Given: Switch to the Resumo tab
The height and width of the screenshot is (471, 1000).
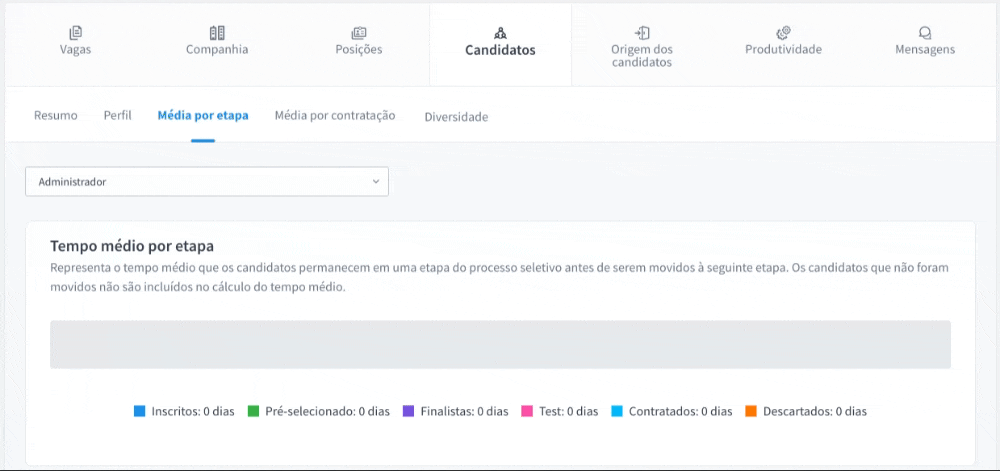Looking at the screenshot, I should click(x=56, y=116).
